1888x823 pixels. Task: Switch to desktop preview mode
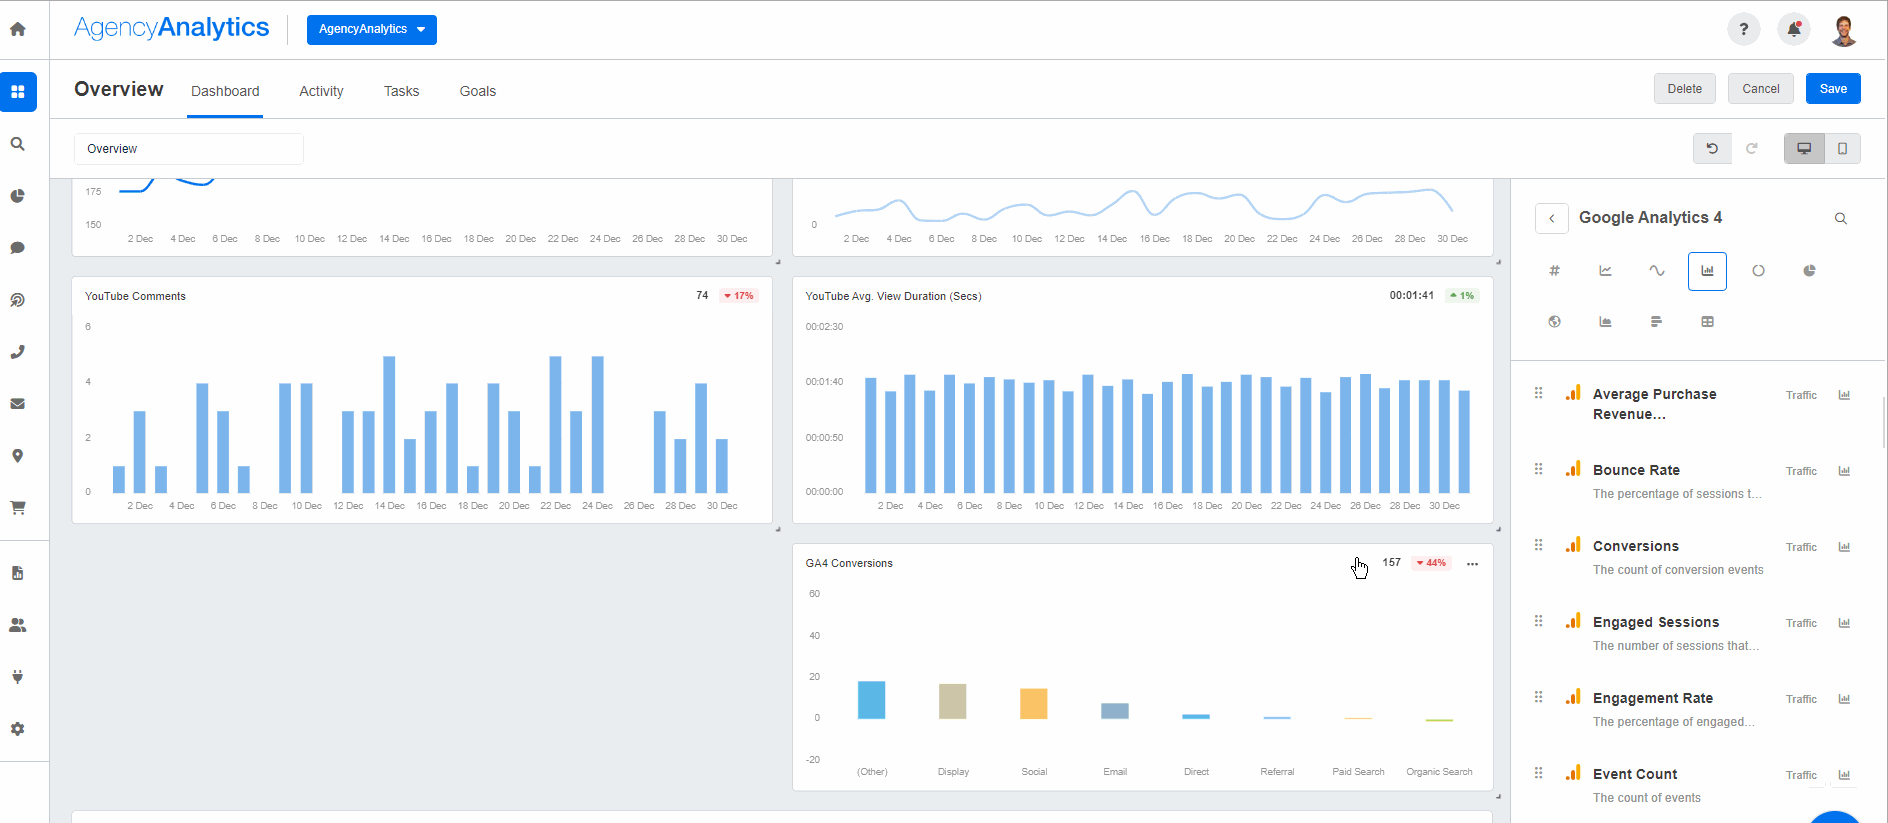pos(1804,148)
